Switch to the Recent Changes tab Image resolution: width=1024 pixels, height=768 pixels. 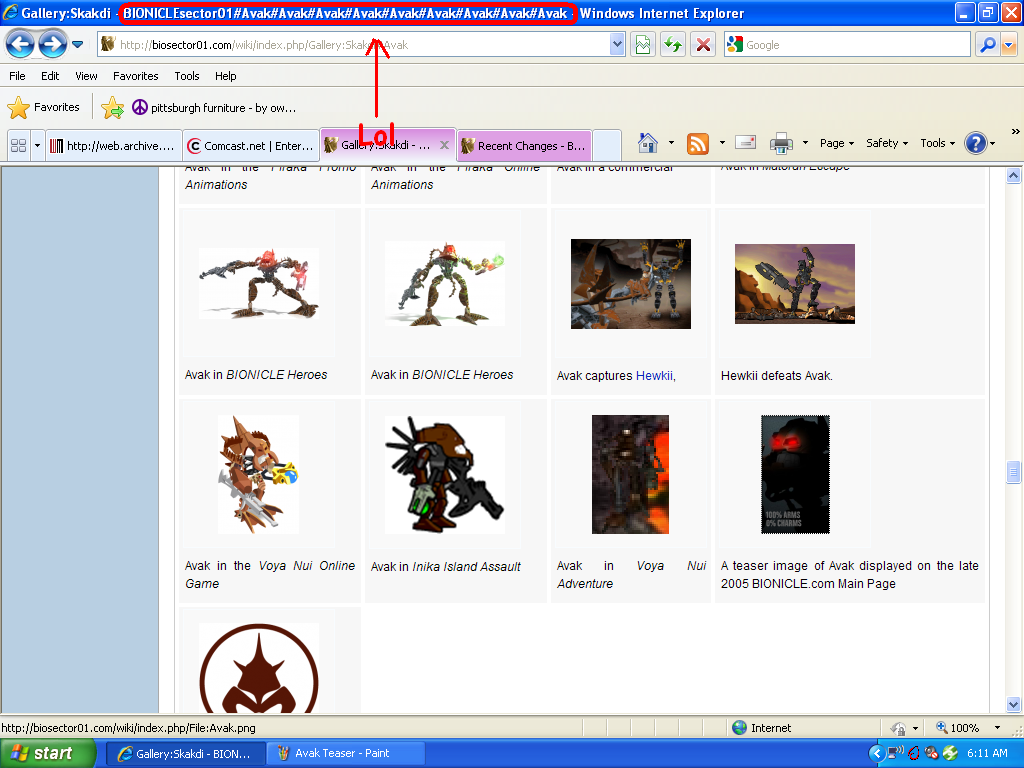tap(523, 144)
